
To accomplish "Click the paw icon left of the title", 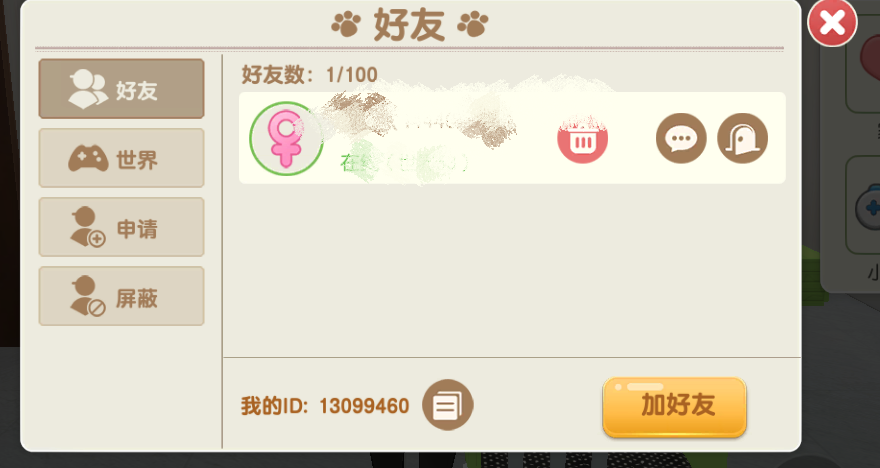I will 346,25.
